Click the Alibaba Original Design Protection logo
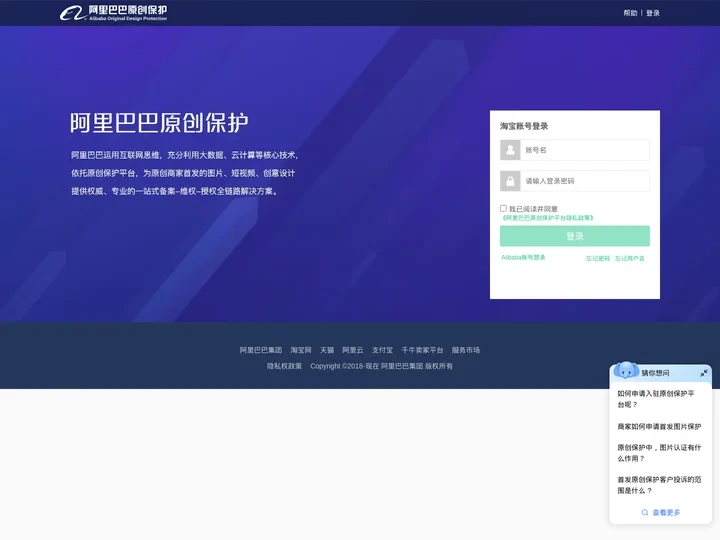 113,13
